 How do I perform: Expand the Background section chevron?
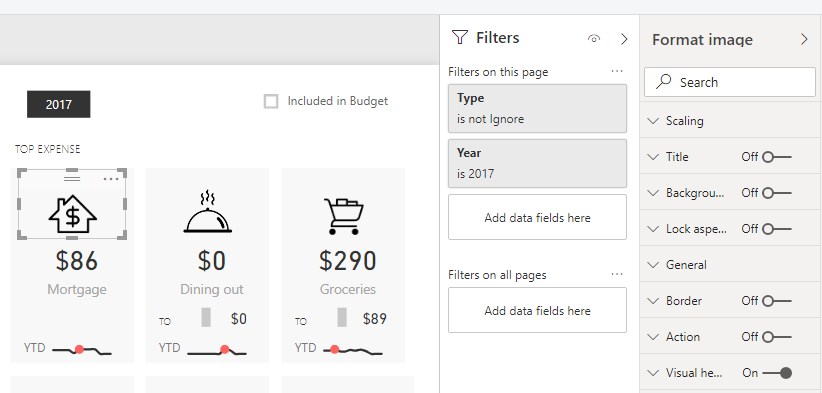(653, 193)
